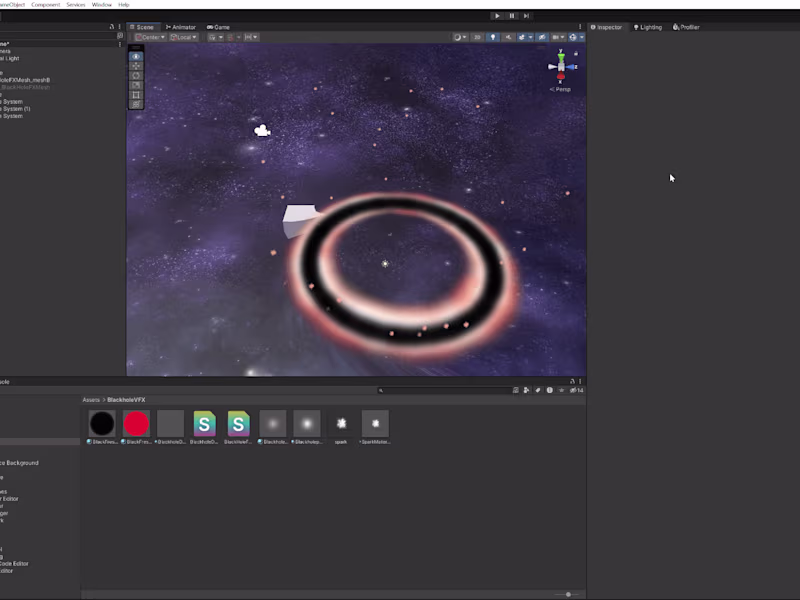The height and width of the screenshot is (600, 800).
Task: Toggle scene audio button
Action: pyautogui.click(x=507, y=37)
